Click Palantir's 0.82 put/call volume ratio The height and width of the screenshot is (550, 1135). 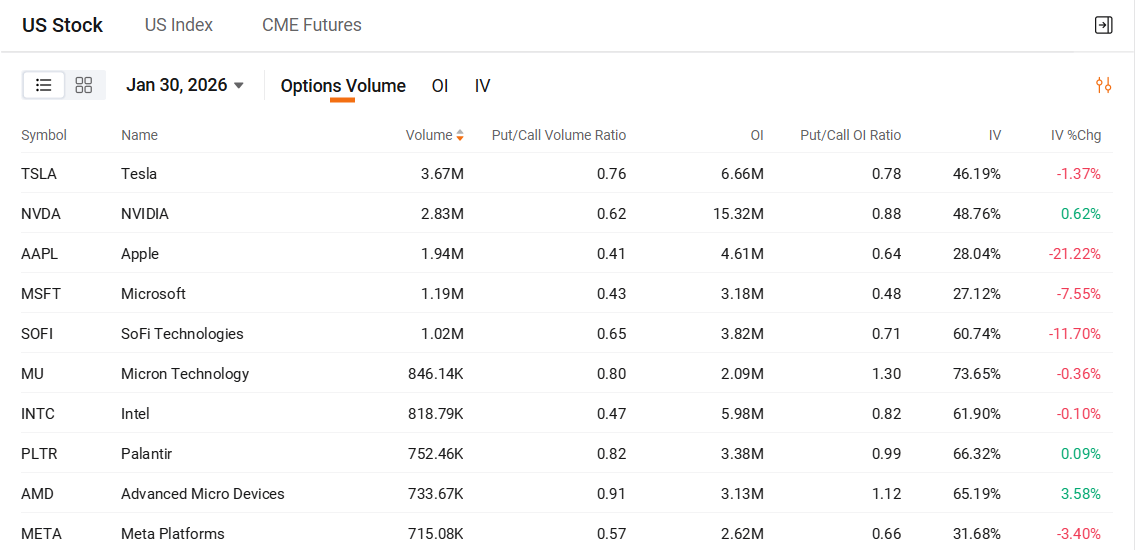(x=612, y=454)
